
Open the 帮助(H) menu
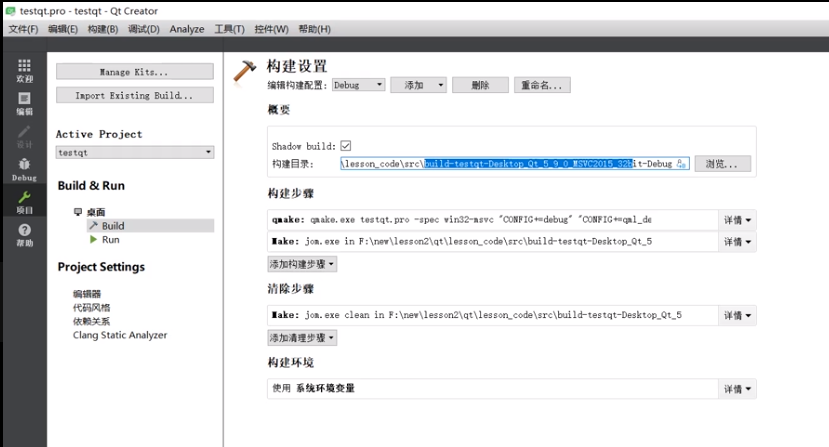point(315,29)
